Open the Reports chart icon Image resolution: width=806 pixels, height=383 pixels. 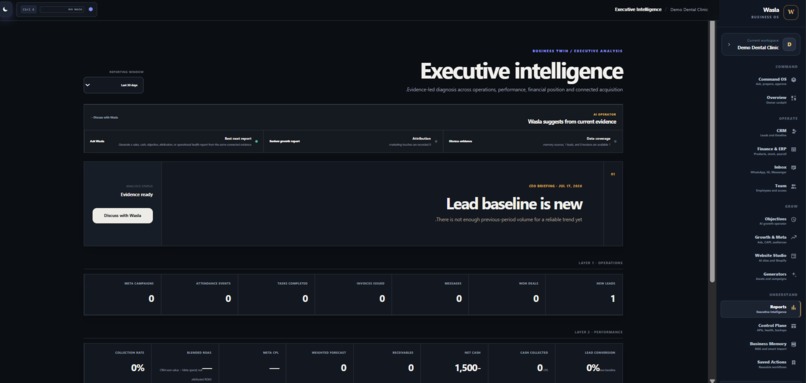point(794,307)
